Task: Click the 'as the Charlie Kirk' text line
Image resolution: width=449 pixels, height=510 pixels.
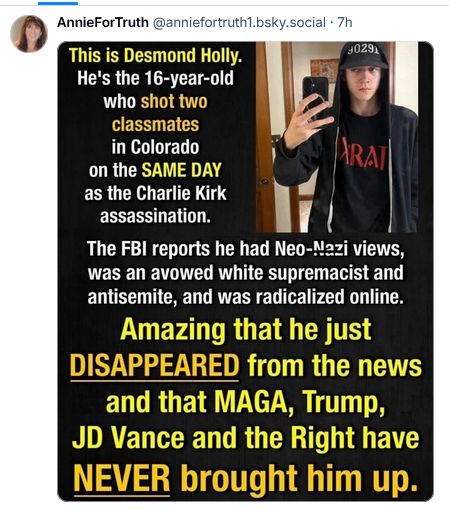Action: [155, 193]
